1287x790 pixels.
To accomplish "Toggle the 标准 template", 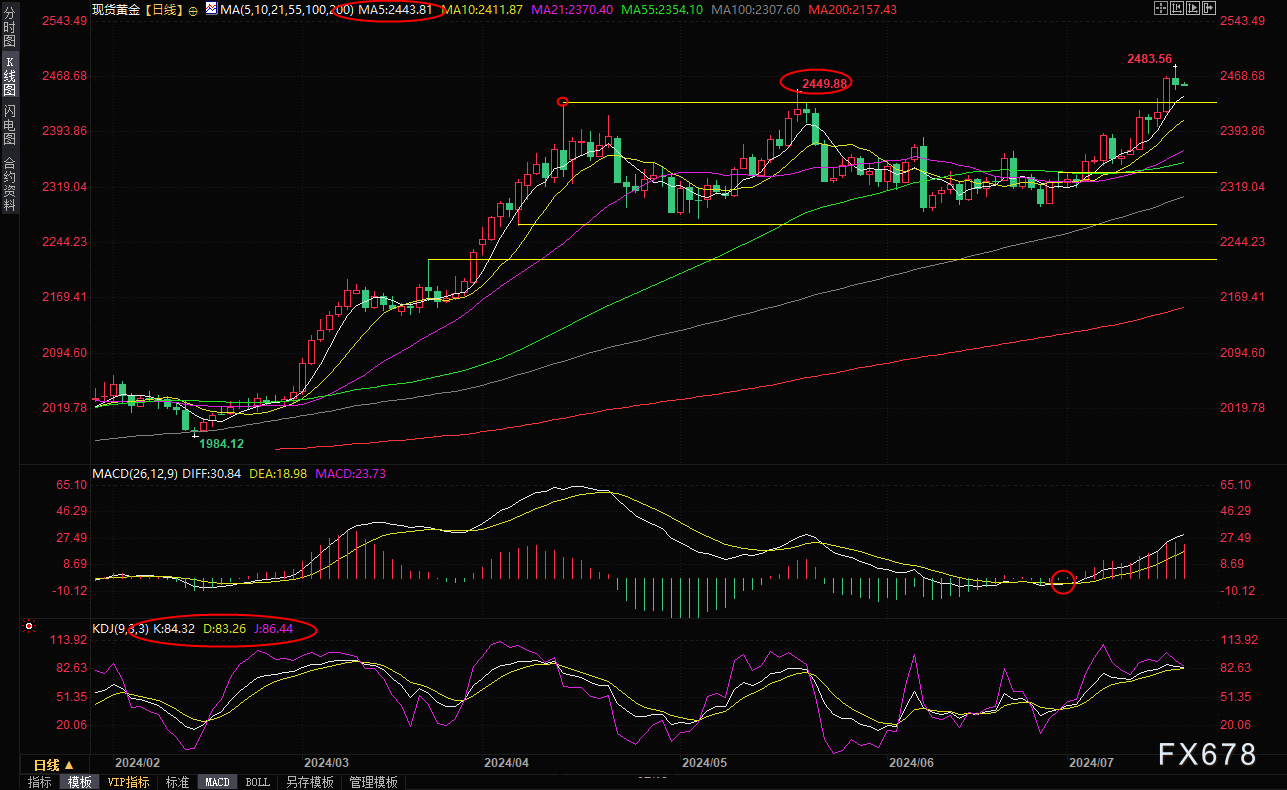I will click(x=177, y=782).
